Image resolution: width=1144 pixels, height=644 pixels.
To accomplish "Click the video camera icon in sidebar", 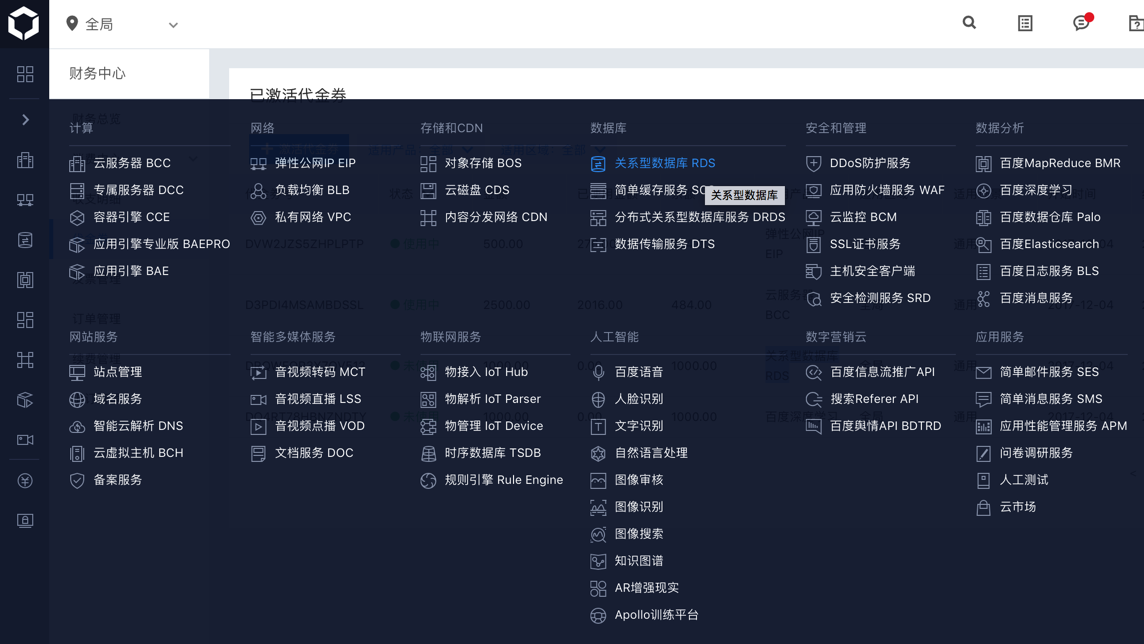I will [x=25, y=440].
